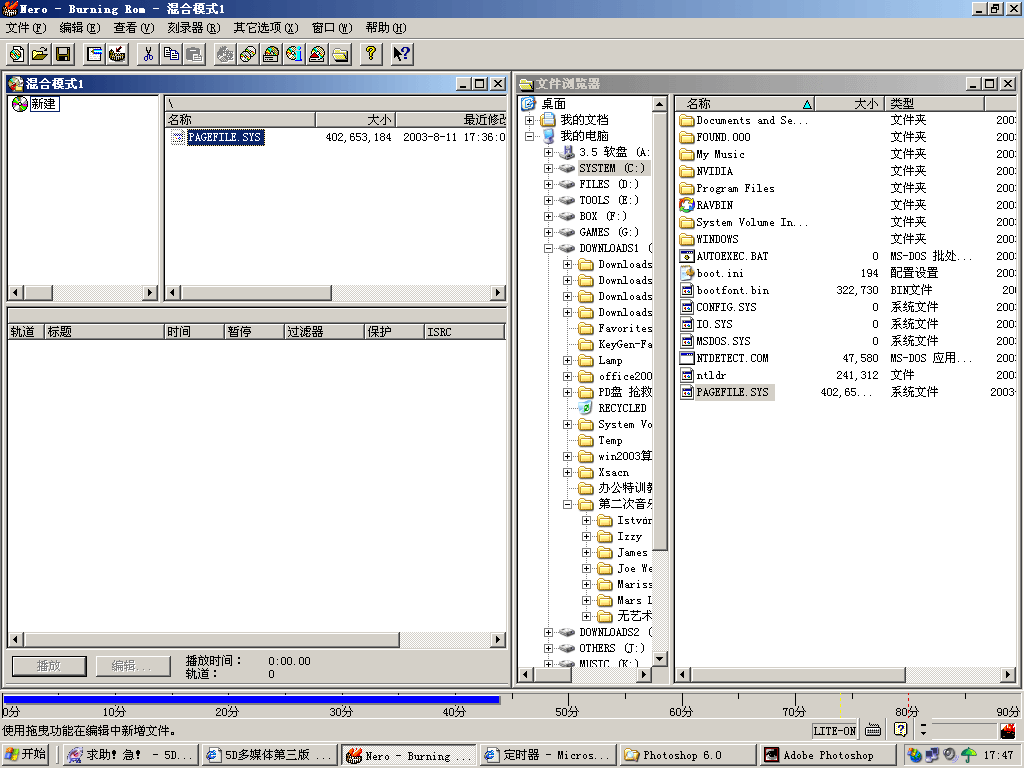Viewport: 1024px width, 768px height.
Task: Select the 新建 disc item in the compilation tree
Action: point(44,104)
